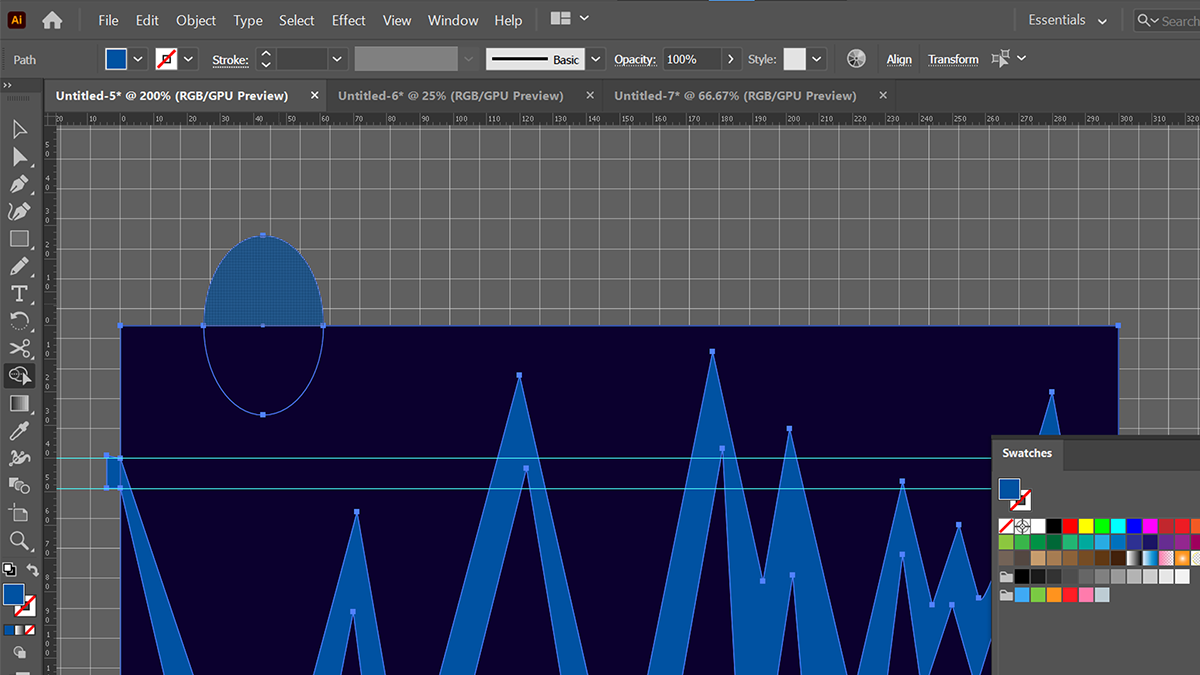Open the Basic brush definition dropdown
Screen dimensions: 1200x675
pyautogui.click(x=596, y=59)
